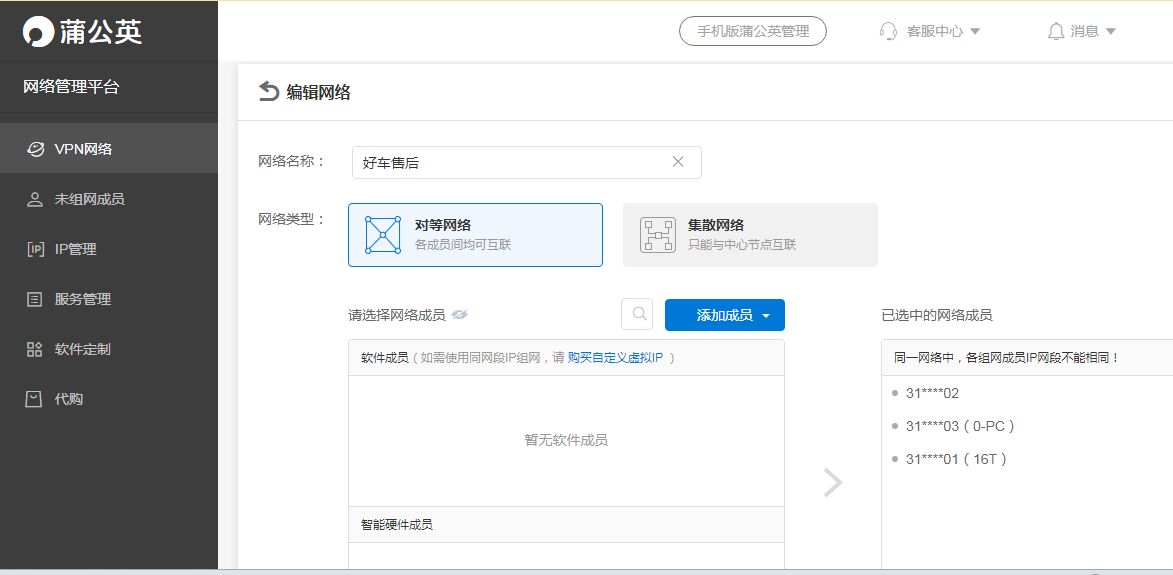The image size is (1173, 575).
Task: Open the 购买自定义虚拟IP link
Action: (615, 357)
